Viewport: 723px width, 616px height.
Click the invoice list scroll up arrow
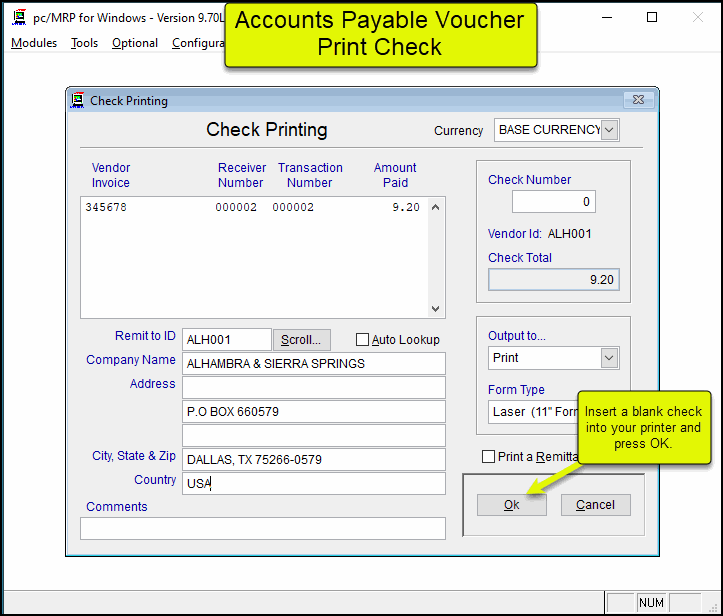435,207
